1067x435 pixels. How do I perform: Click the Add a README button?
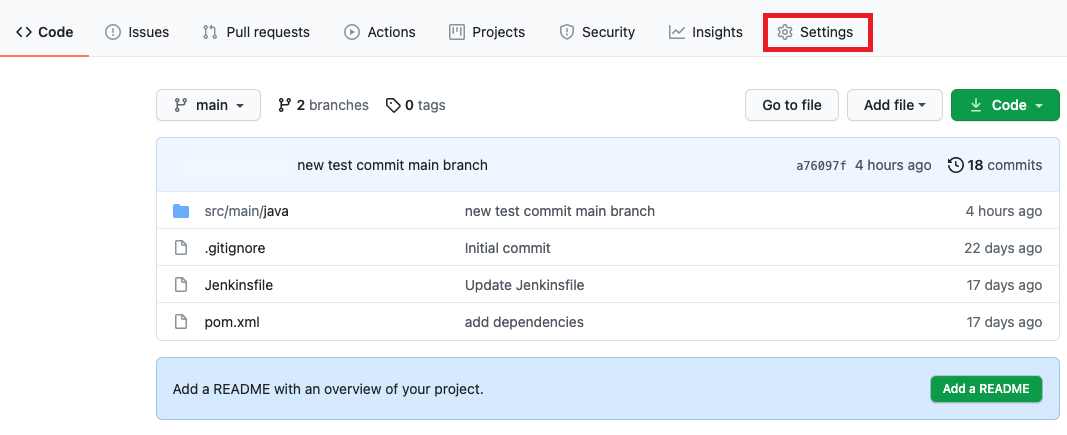(x=986, y=389)
